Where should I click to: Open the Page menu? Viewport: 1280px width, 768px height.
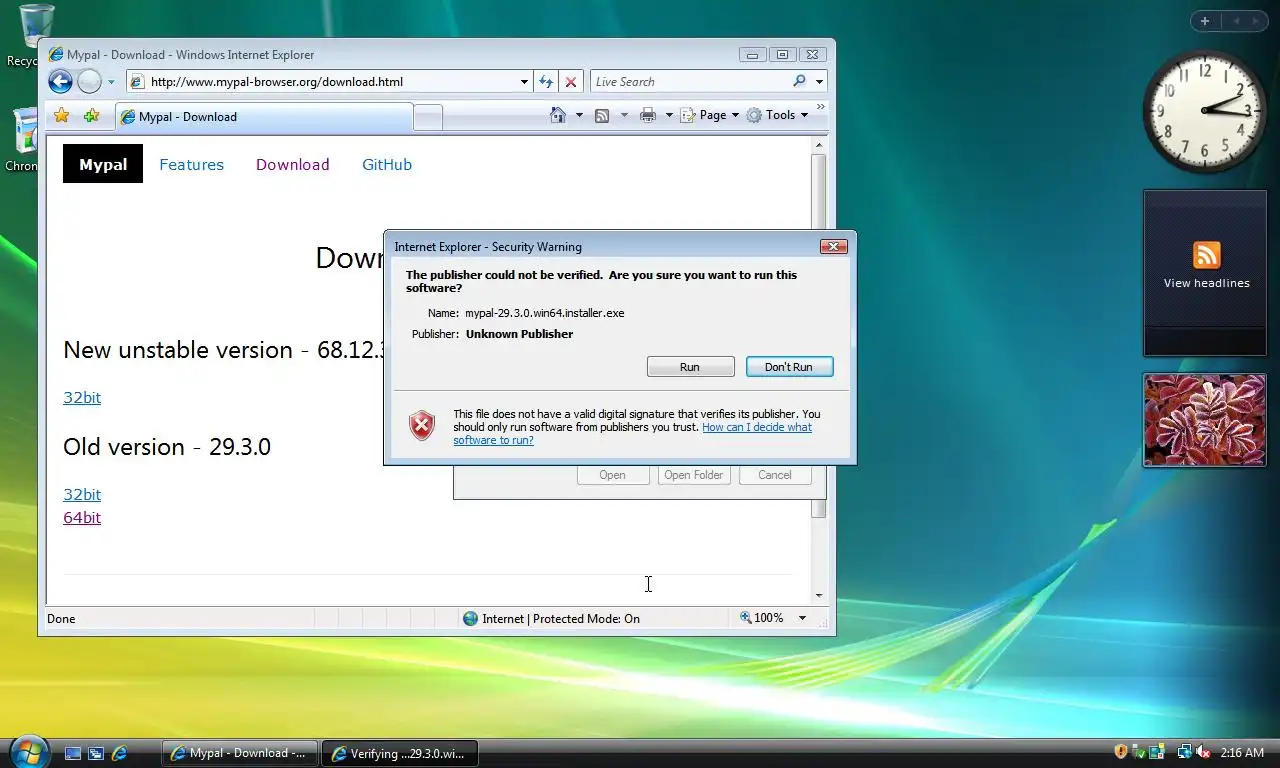pos(710,115)
